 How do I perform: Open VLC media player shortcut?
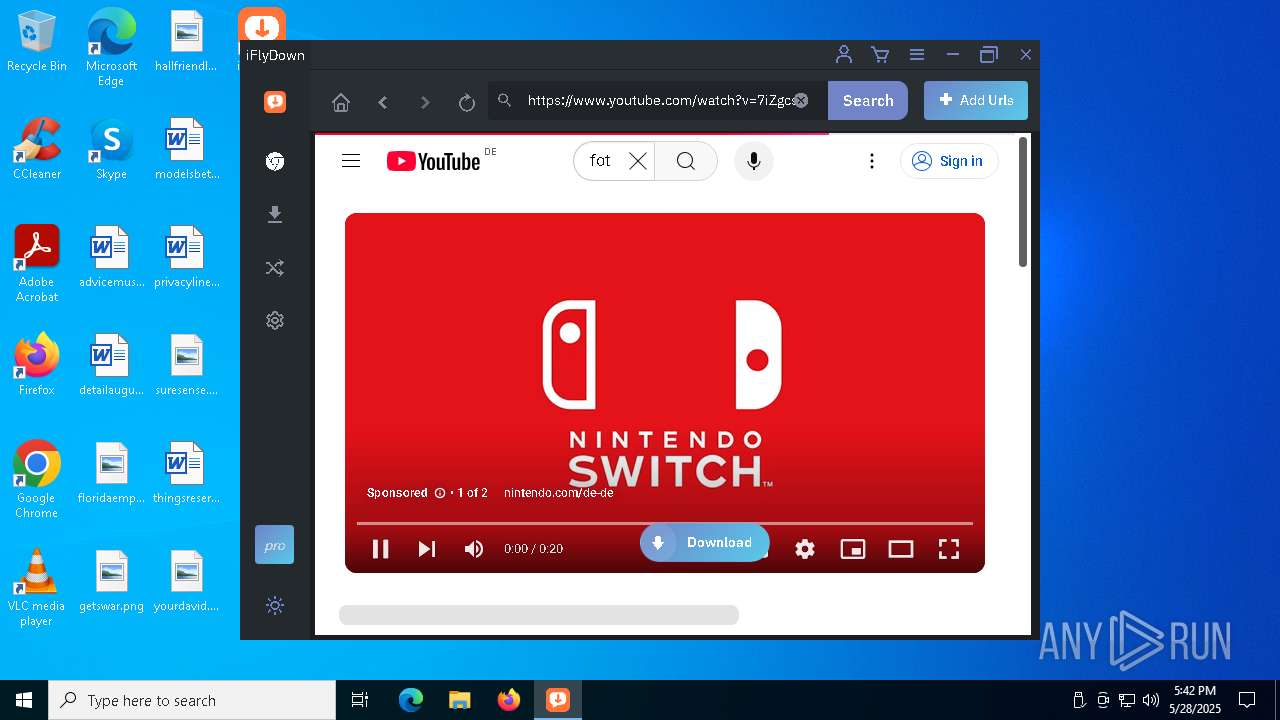pyautogui.click(x=37, y=588)
